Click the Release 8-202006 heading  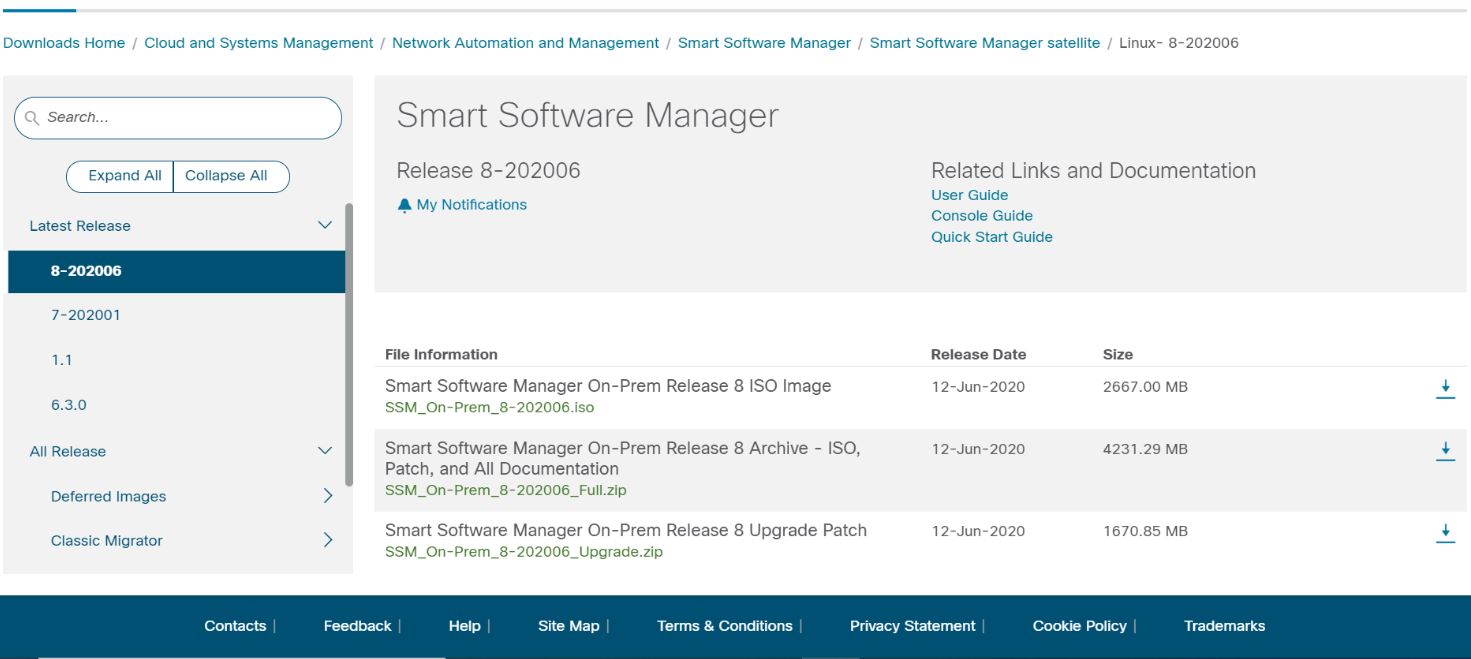[x=488, y=170]
